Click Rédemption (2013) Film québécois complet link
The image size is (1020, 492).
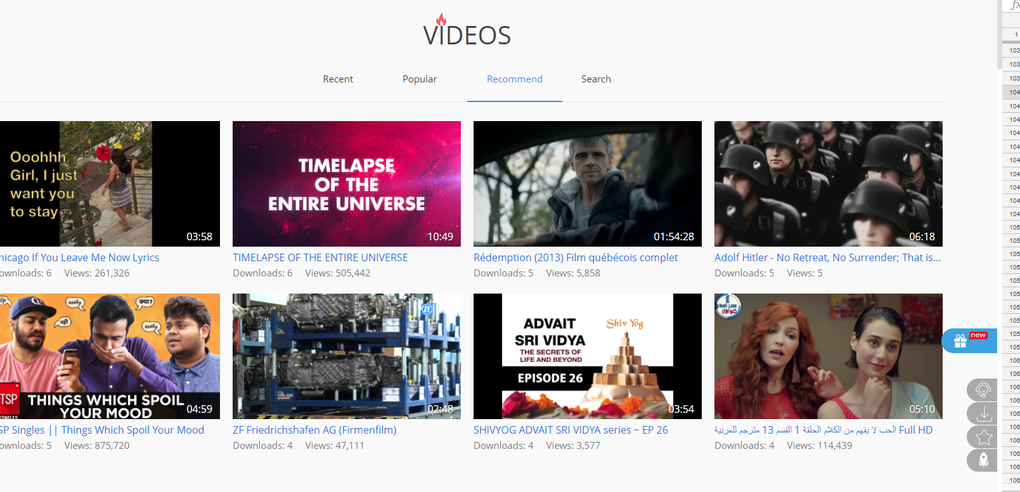[576, 257]
